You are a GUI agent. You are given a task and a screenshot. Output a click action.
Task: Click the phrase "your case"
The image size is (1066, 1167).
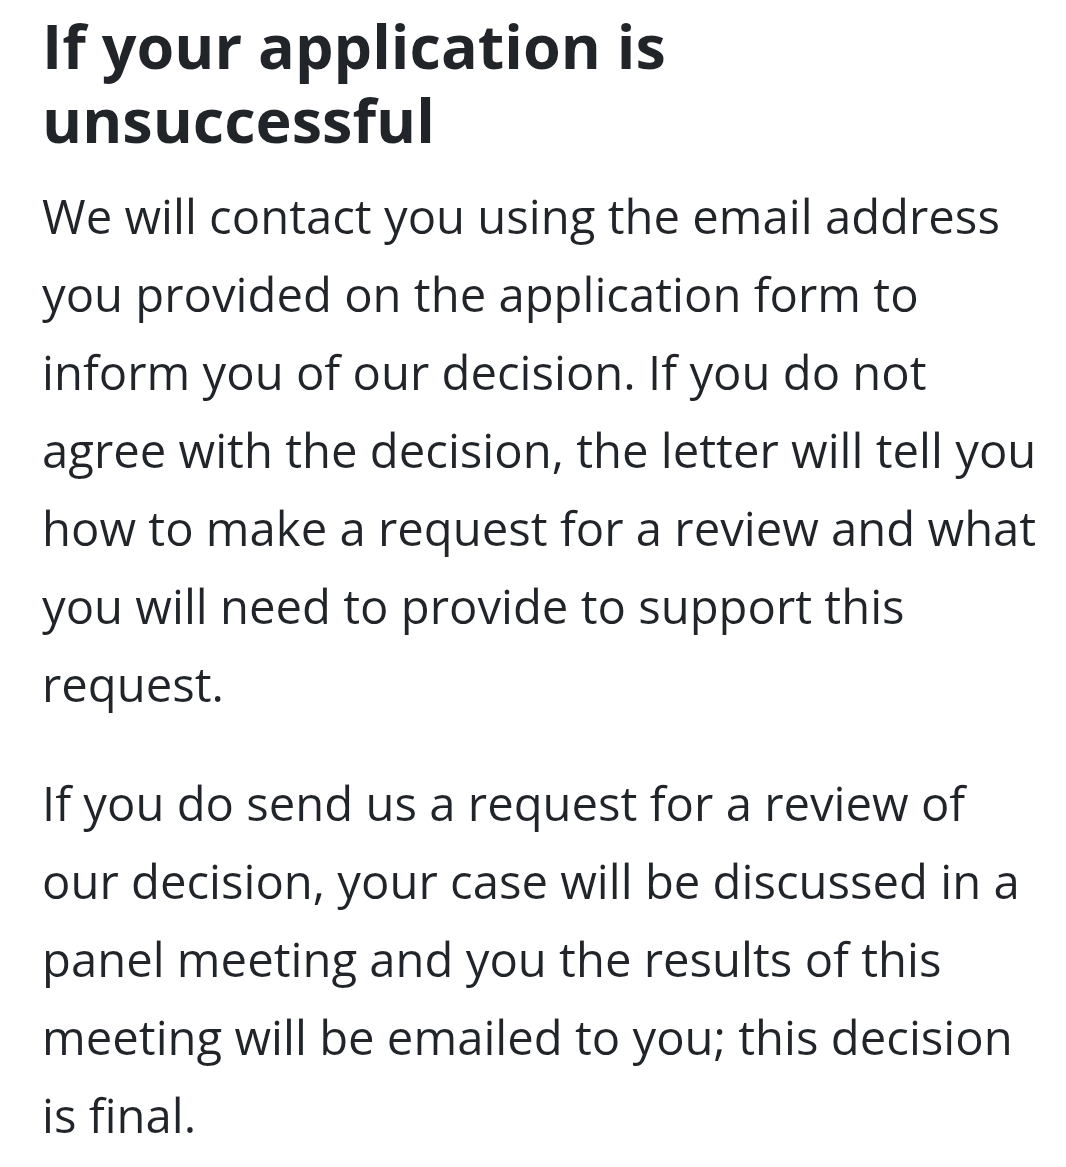442,883
